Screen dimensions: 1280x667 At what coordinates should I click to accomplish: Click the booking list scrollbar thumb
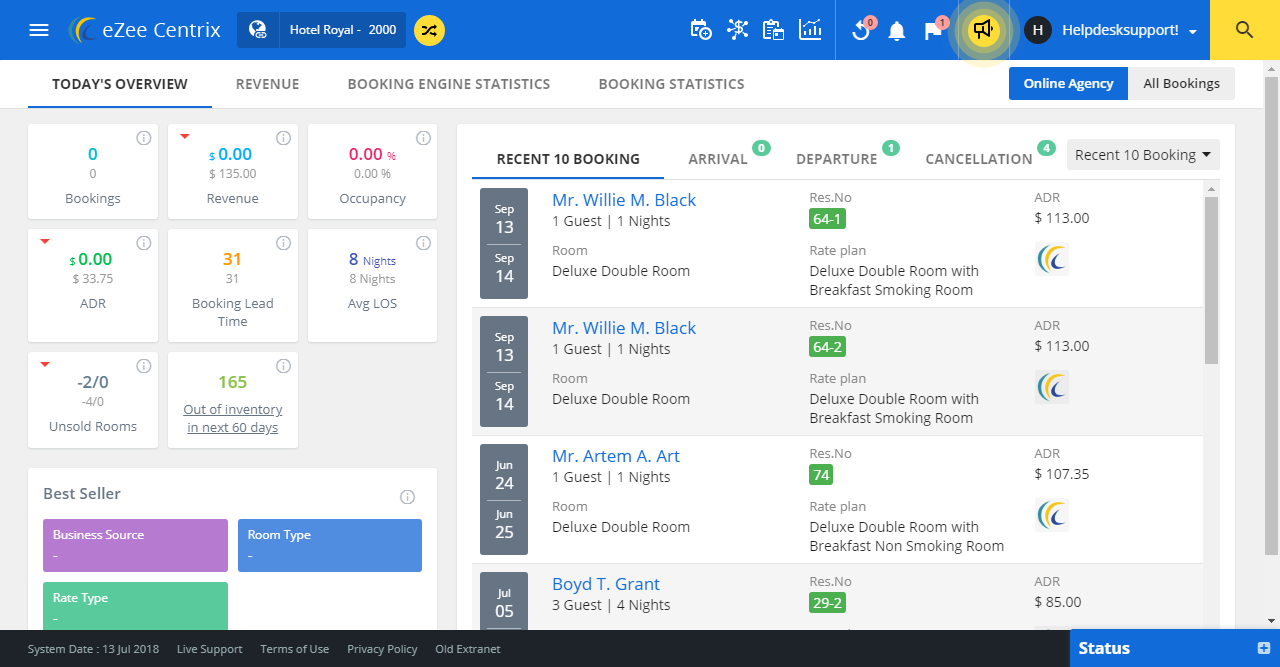[x=1212, y=280]
